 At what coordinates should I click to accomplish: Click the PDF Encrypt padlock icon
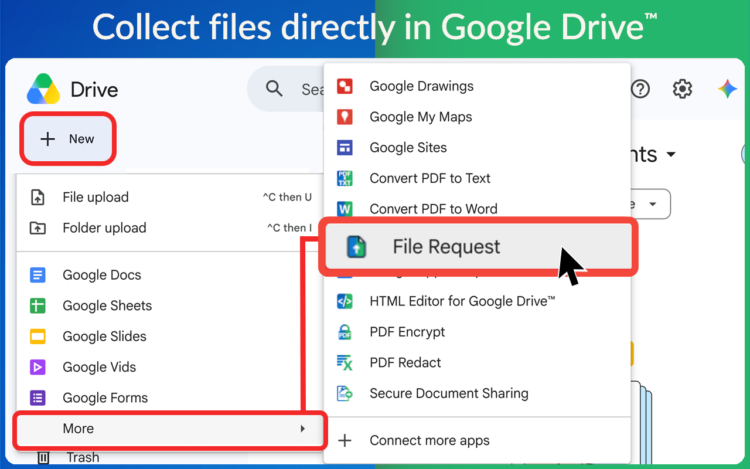coord(345,332)
